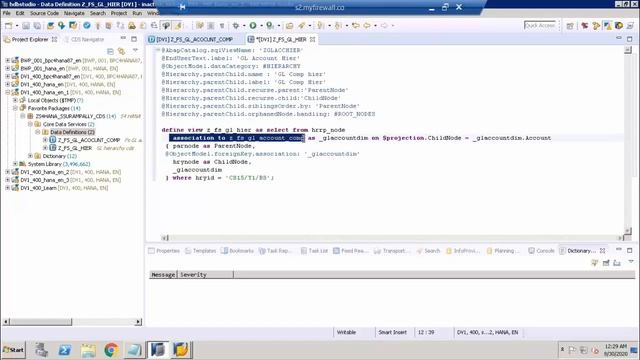
Task: Open the Properties tab in bottom panel
Action: 164,251
